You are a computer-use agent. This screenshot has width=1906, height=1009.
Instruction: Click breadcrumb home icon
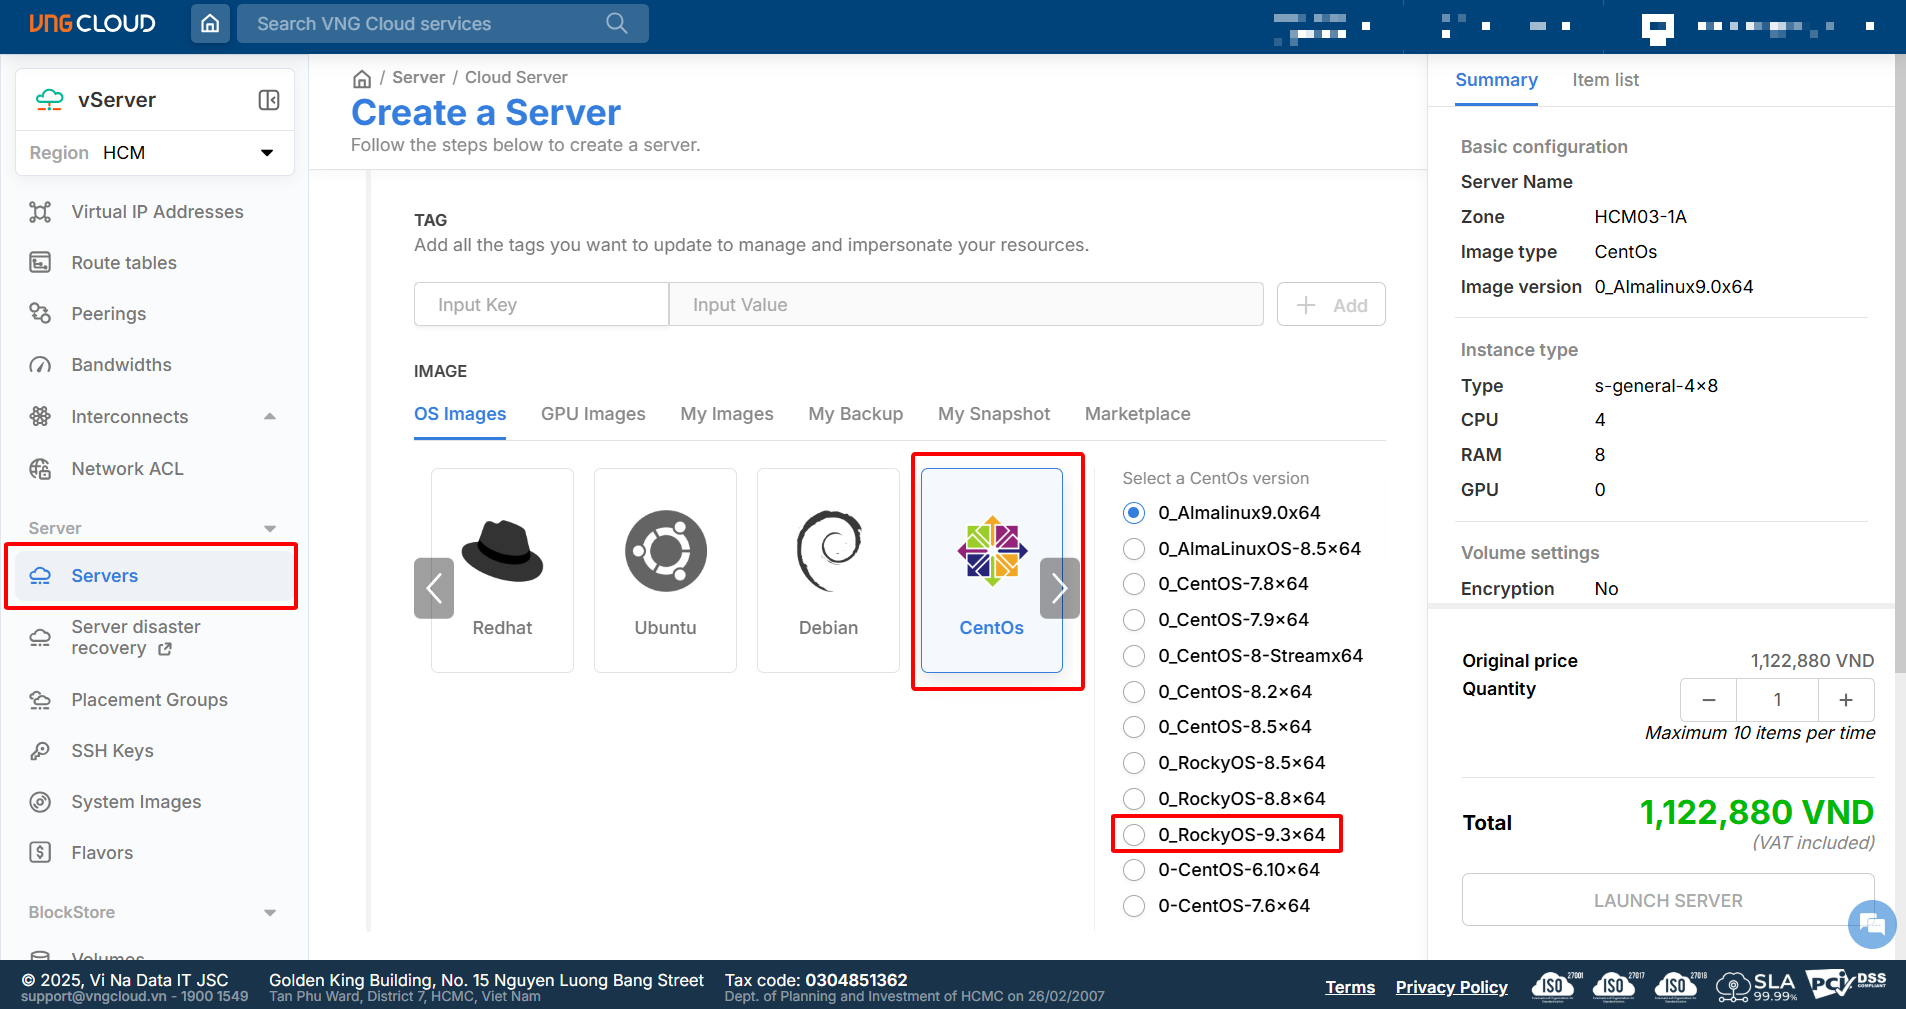tap(362, 78)
